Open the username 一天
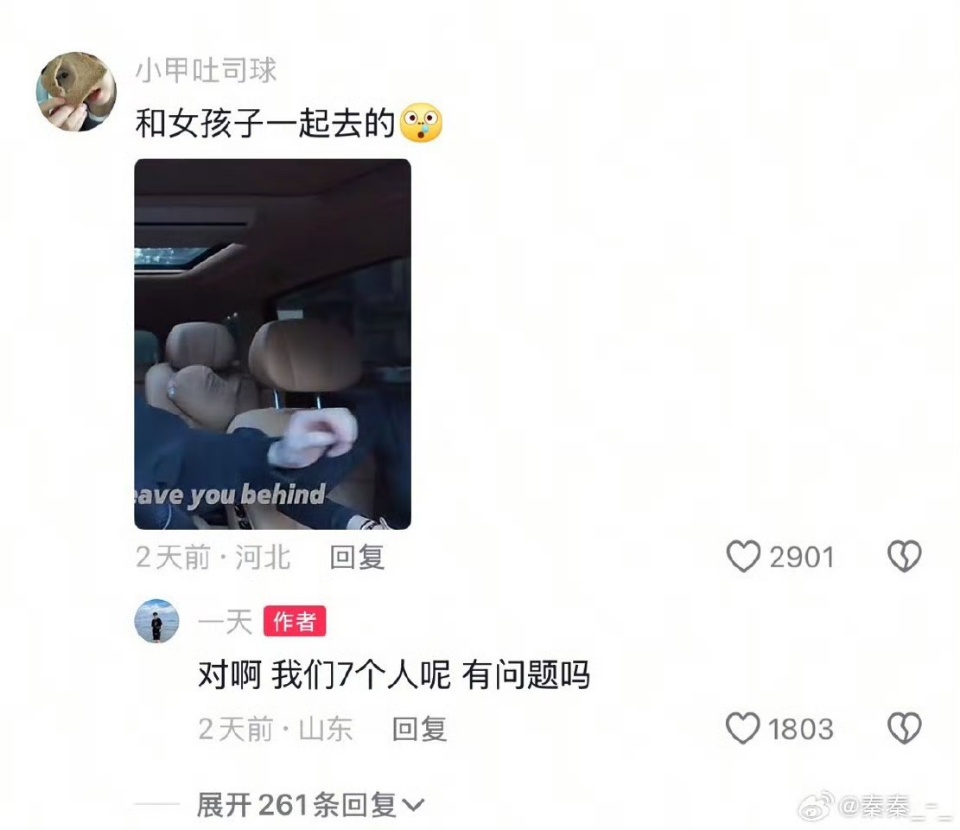 tap(225, 622)
